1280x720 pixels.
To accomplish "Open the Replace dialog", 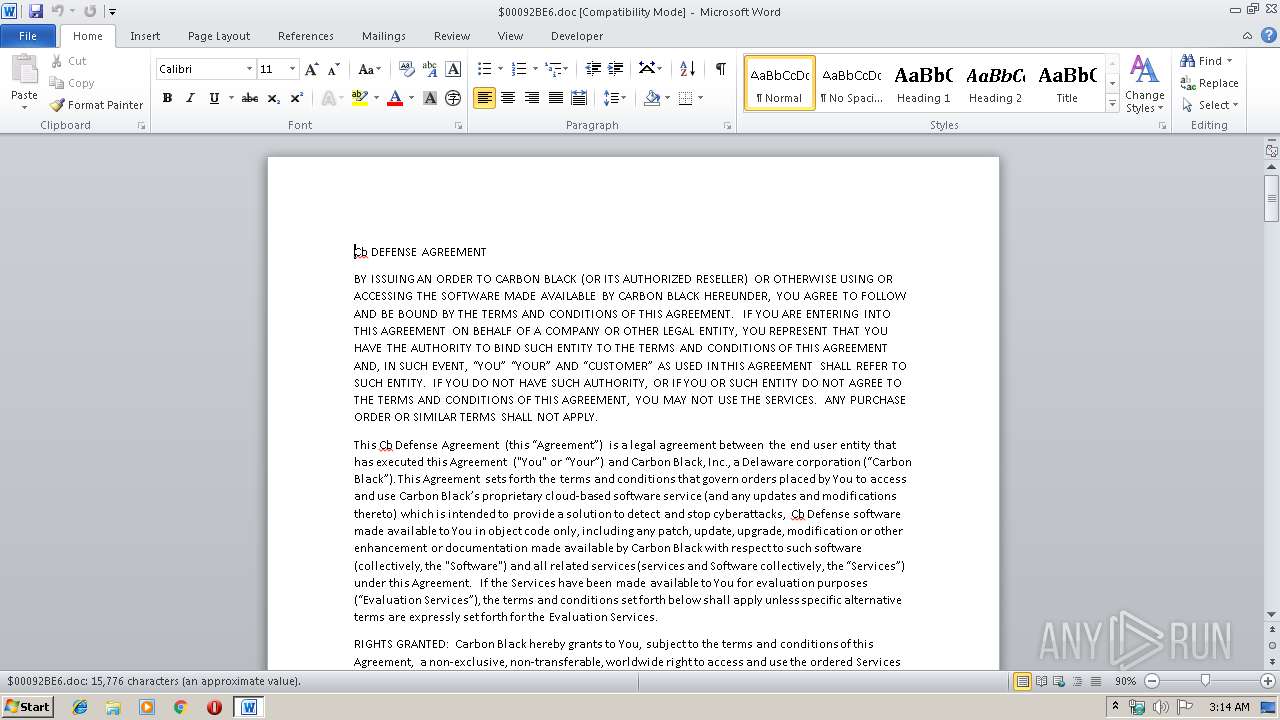I will [1210, 83].
